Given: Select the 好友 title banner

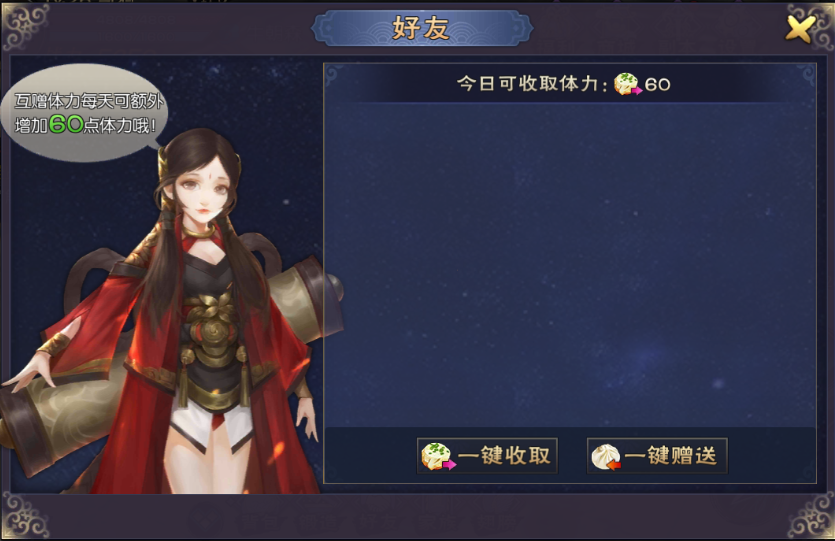Looking at the screenshot, I should coord(421,28).
